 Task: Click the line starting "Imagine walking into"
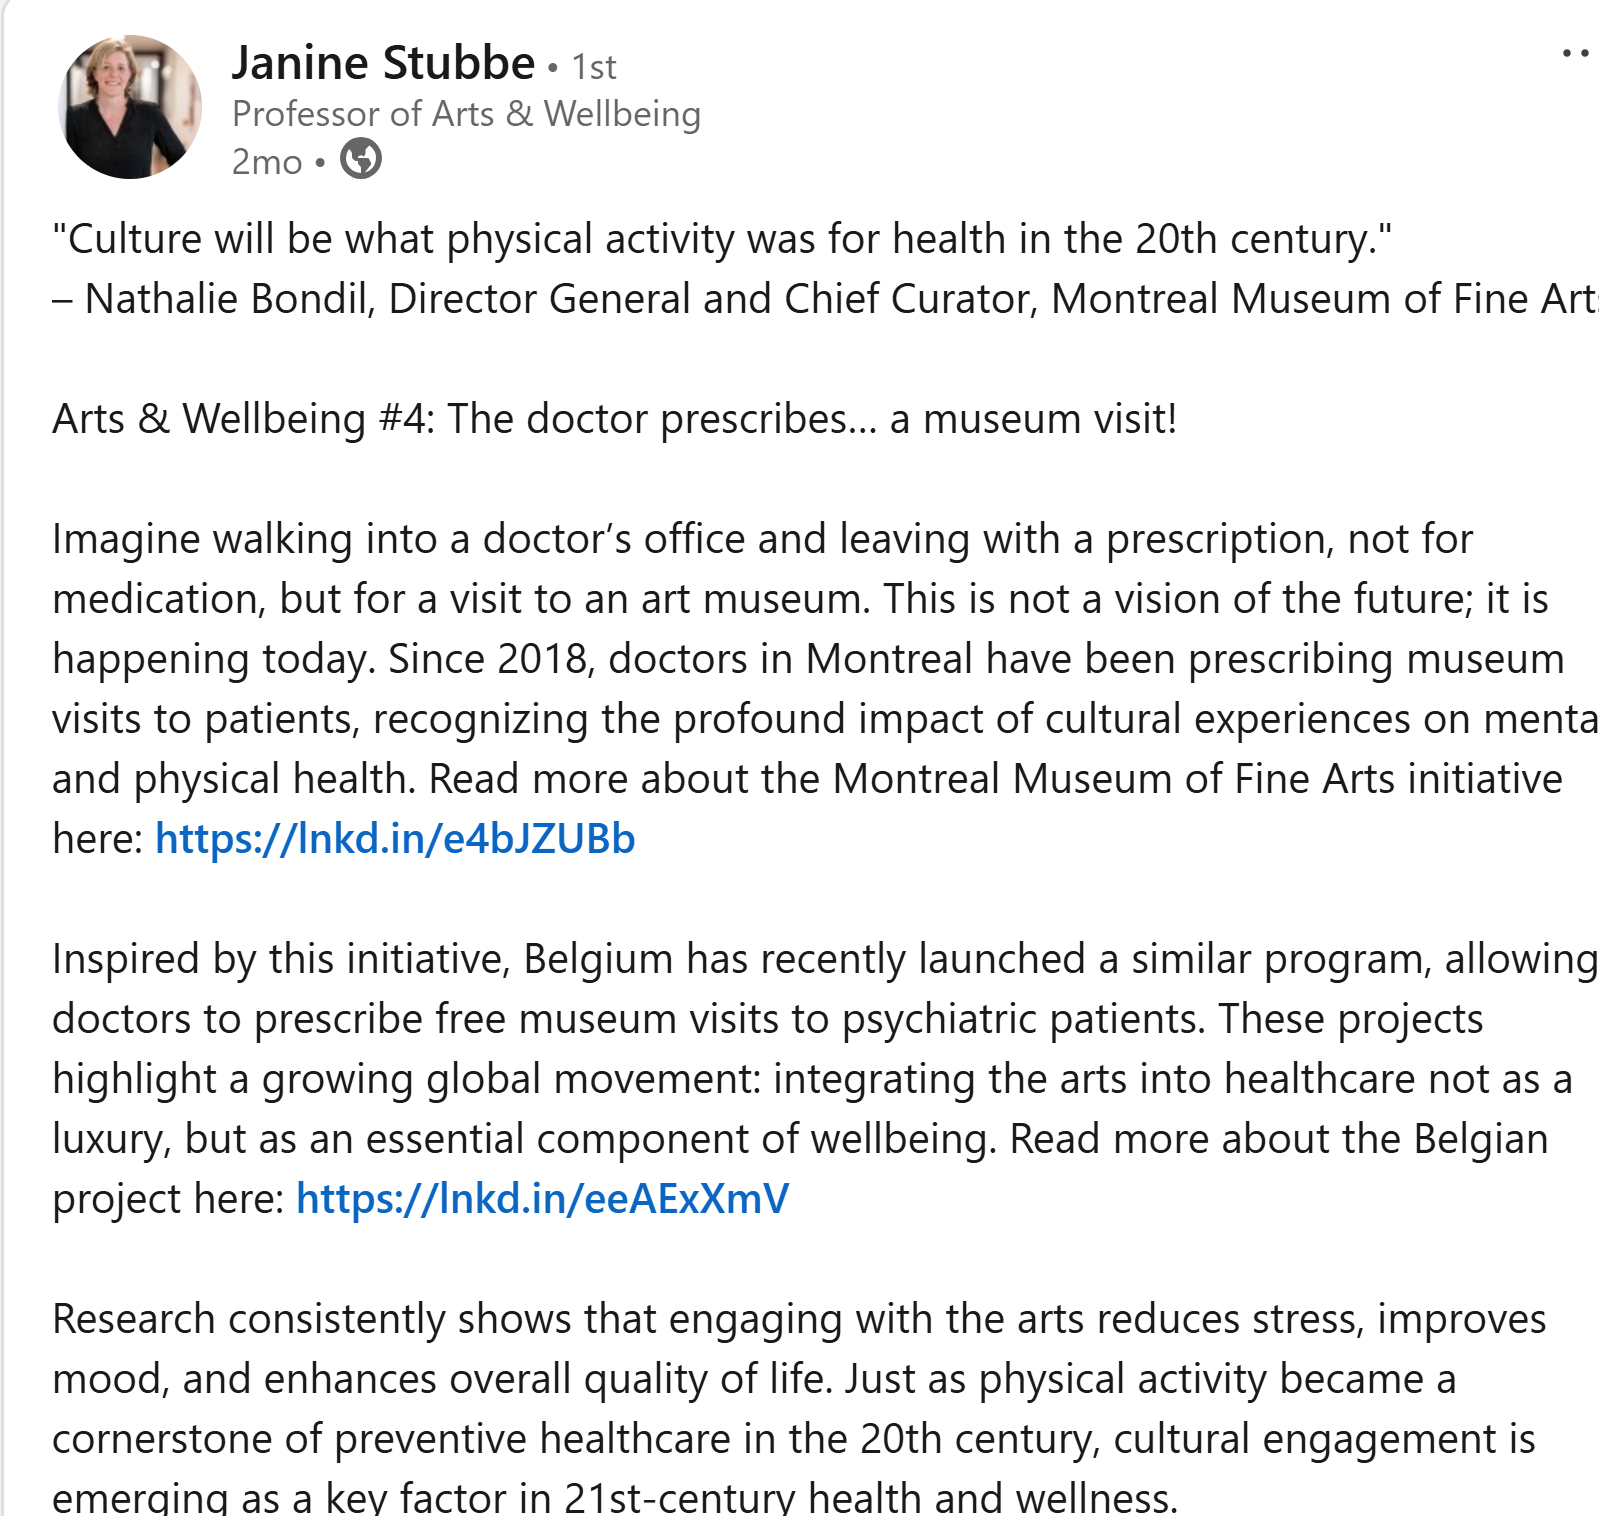[762, 539]
